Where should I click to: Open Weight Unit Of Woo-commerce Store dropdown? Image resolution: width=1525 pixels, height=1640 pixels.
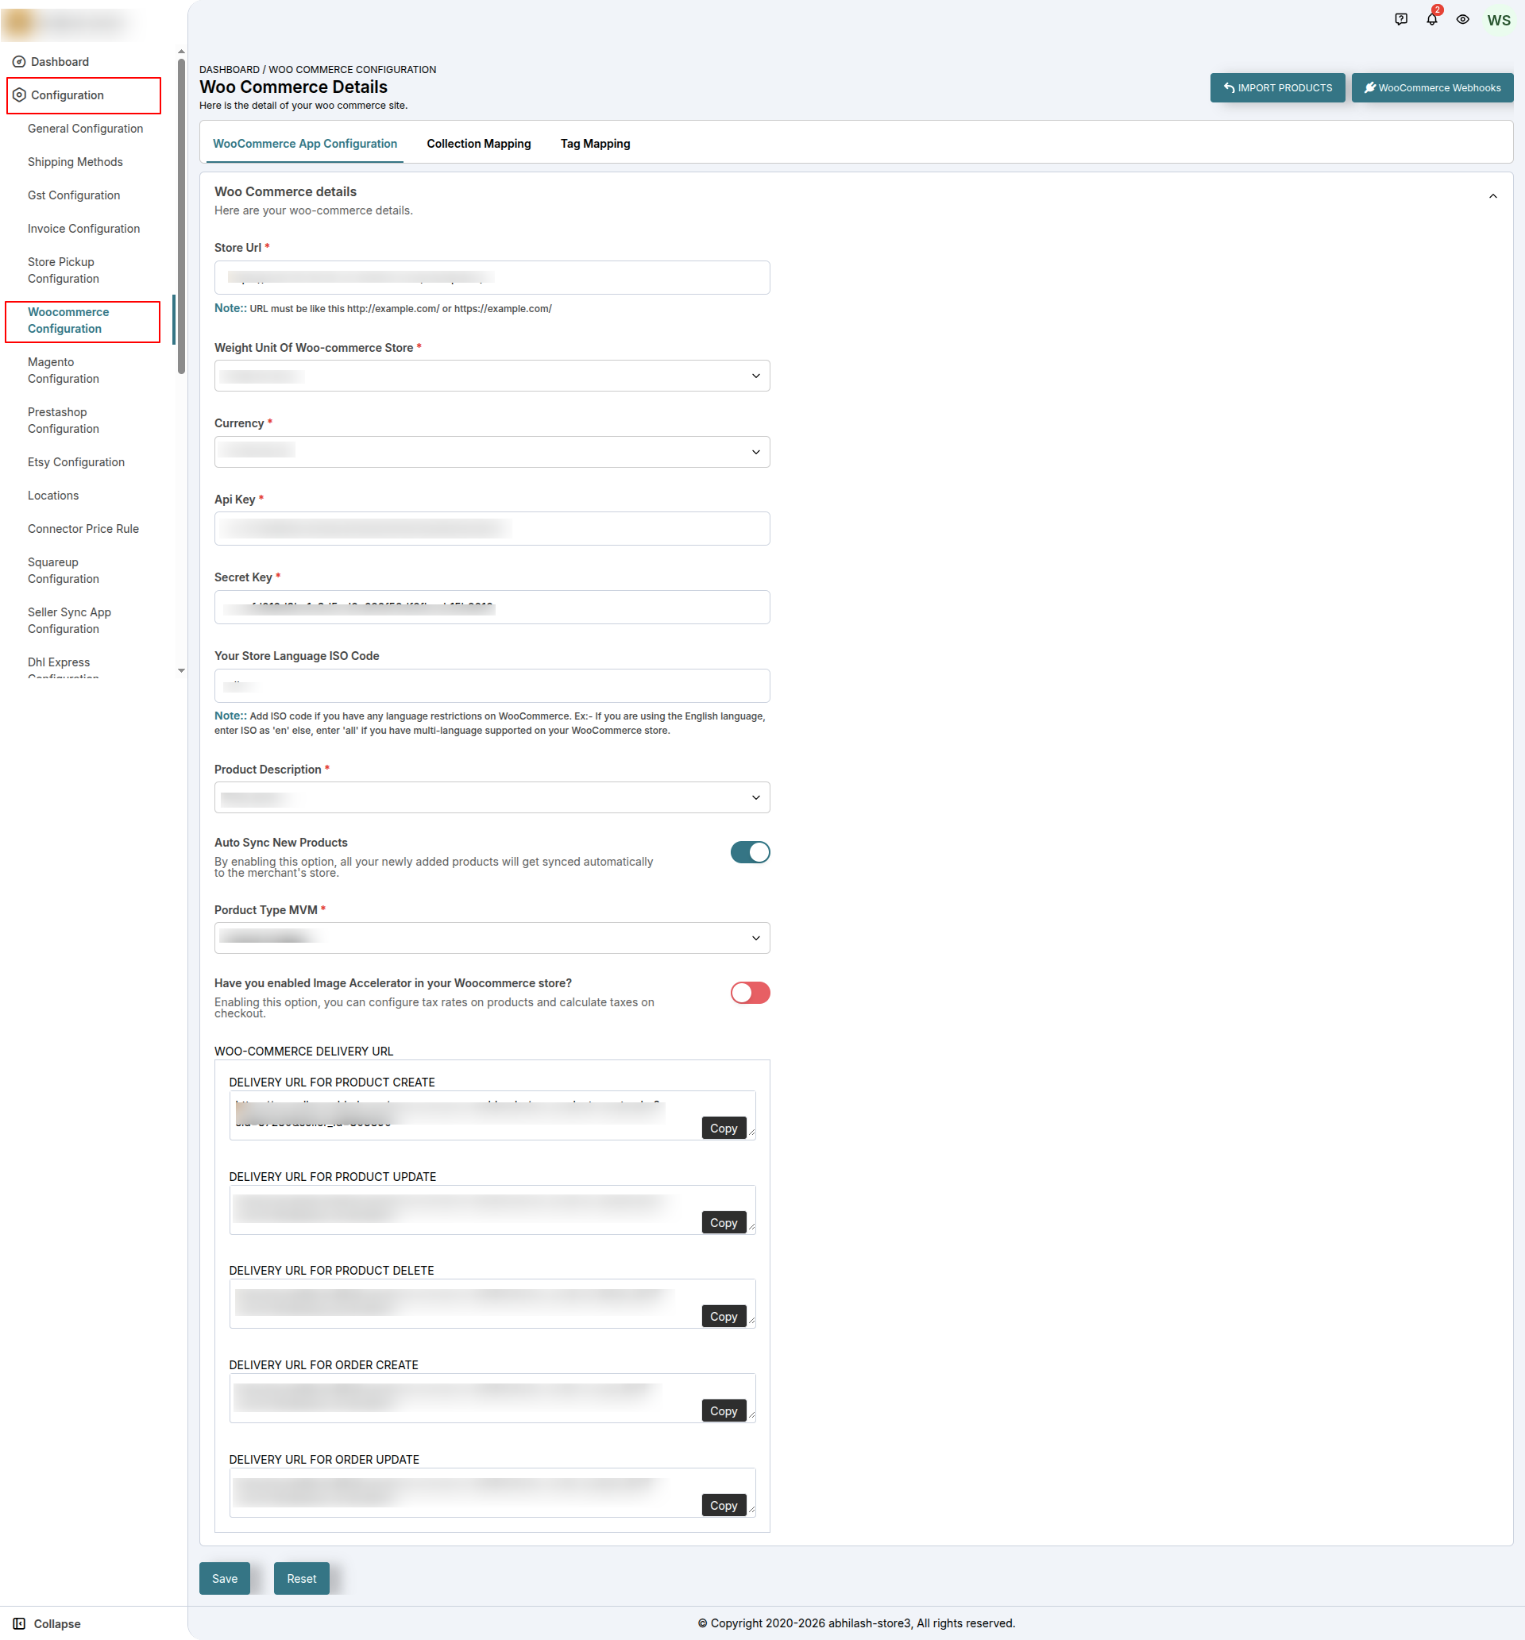(492, 376)
